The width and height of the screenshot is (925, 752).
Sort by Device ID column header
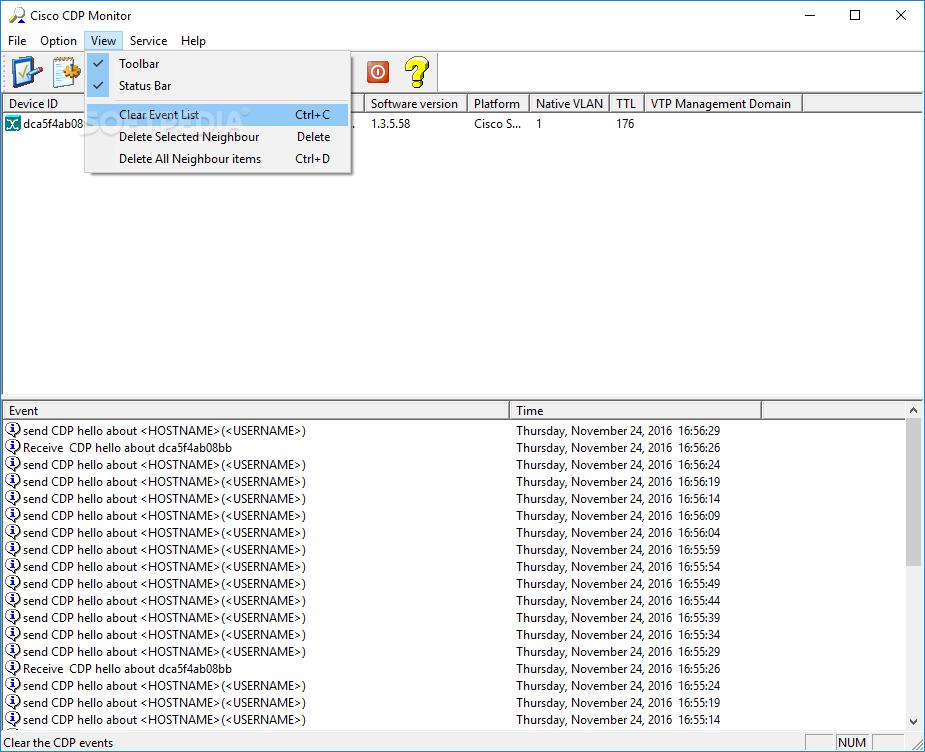click(x=44, y=104)
